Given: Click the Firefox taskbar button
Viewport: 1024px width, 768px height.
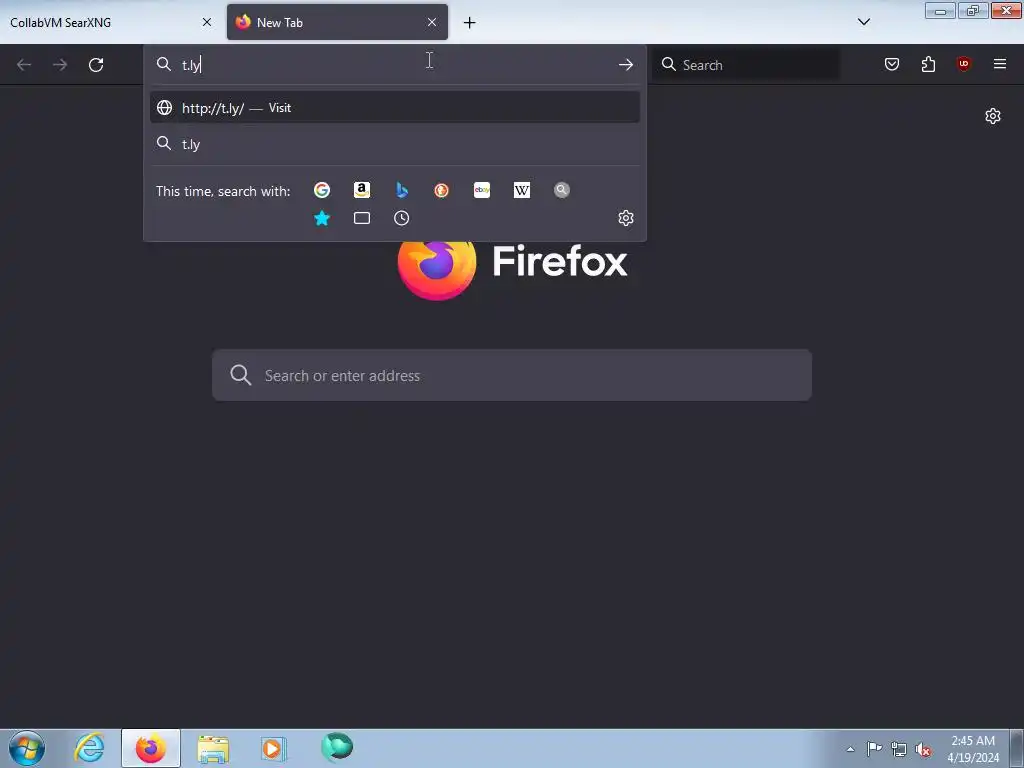Looking at the screenshot, I should (x=151, y=748).
